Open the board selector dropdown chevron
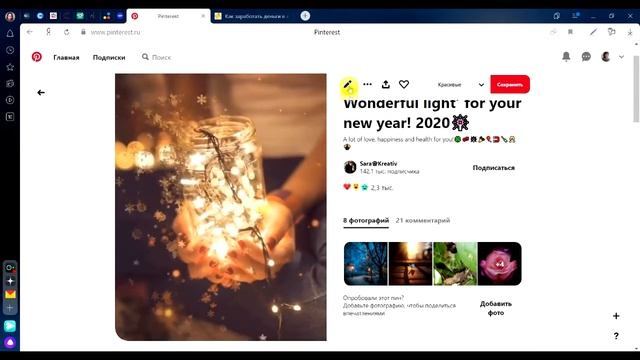 click(x=481, y=85)
